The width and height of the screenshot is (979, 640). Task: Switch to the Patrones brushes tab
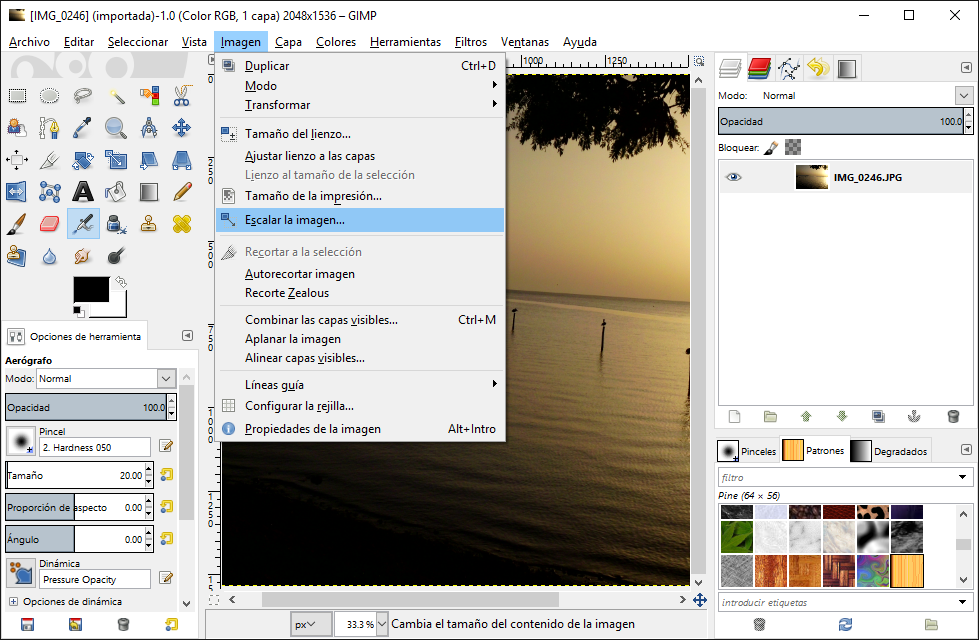point(813,450)
